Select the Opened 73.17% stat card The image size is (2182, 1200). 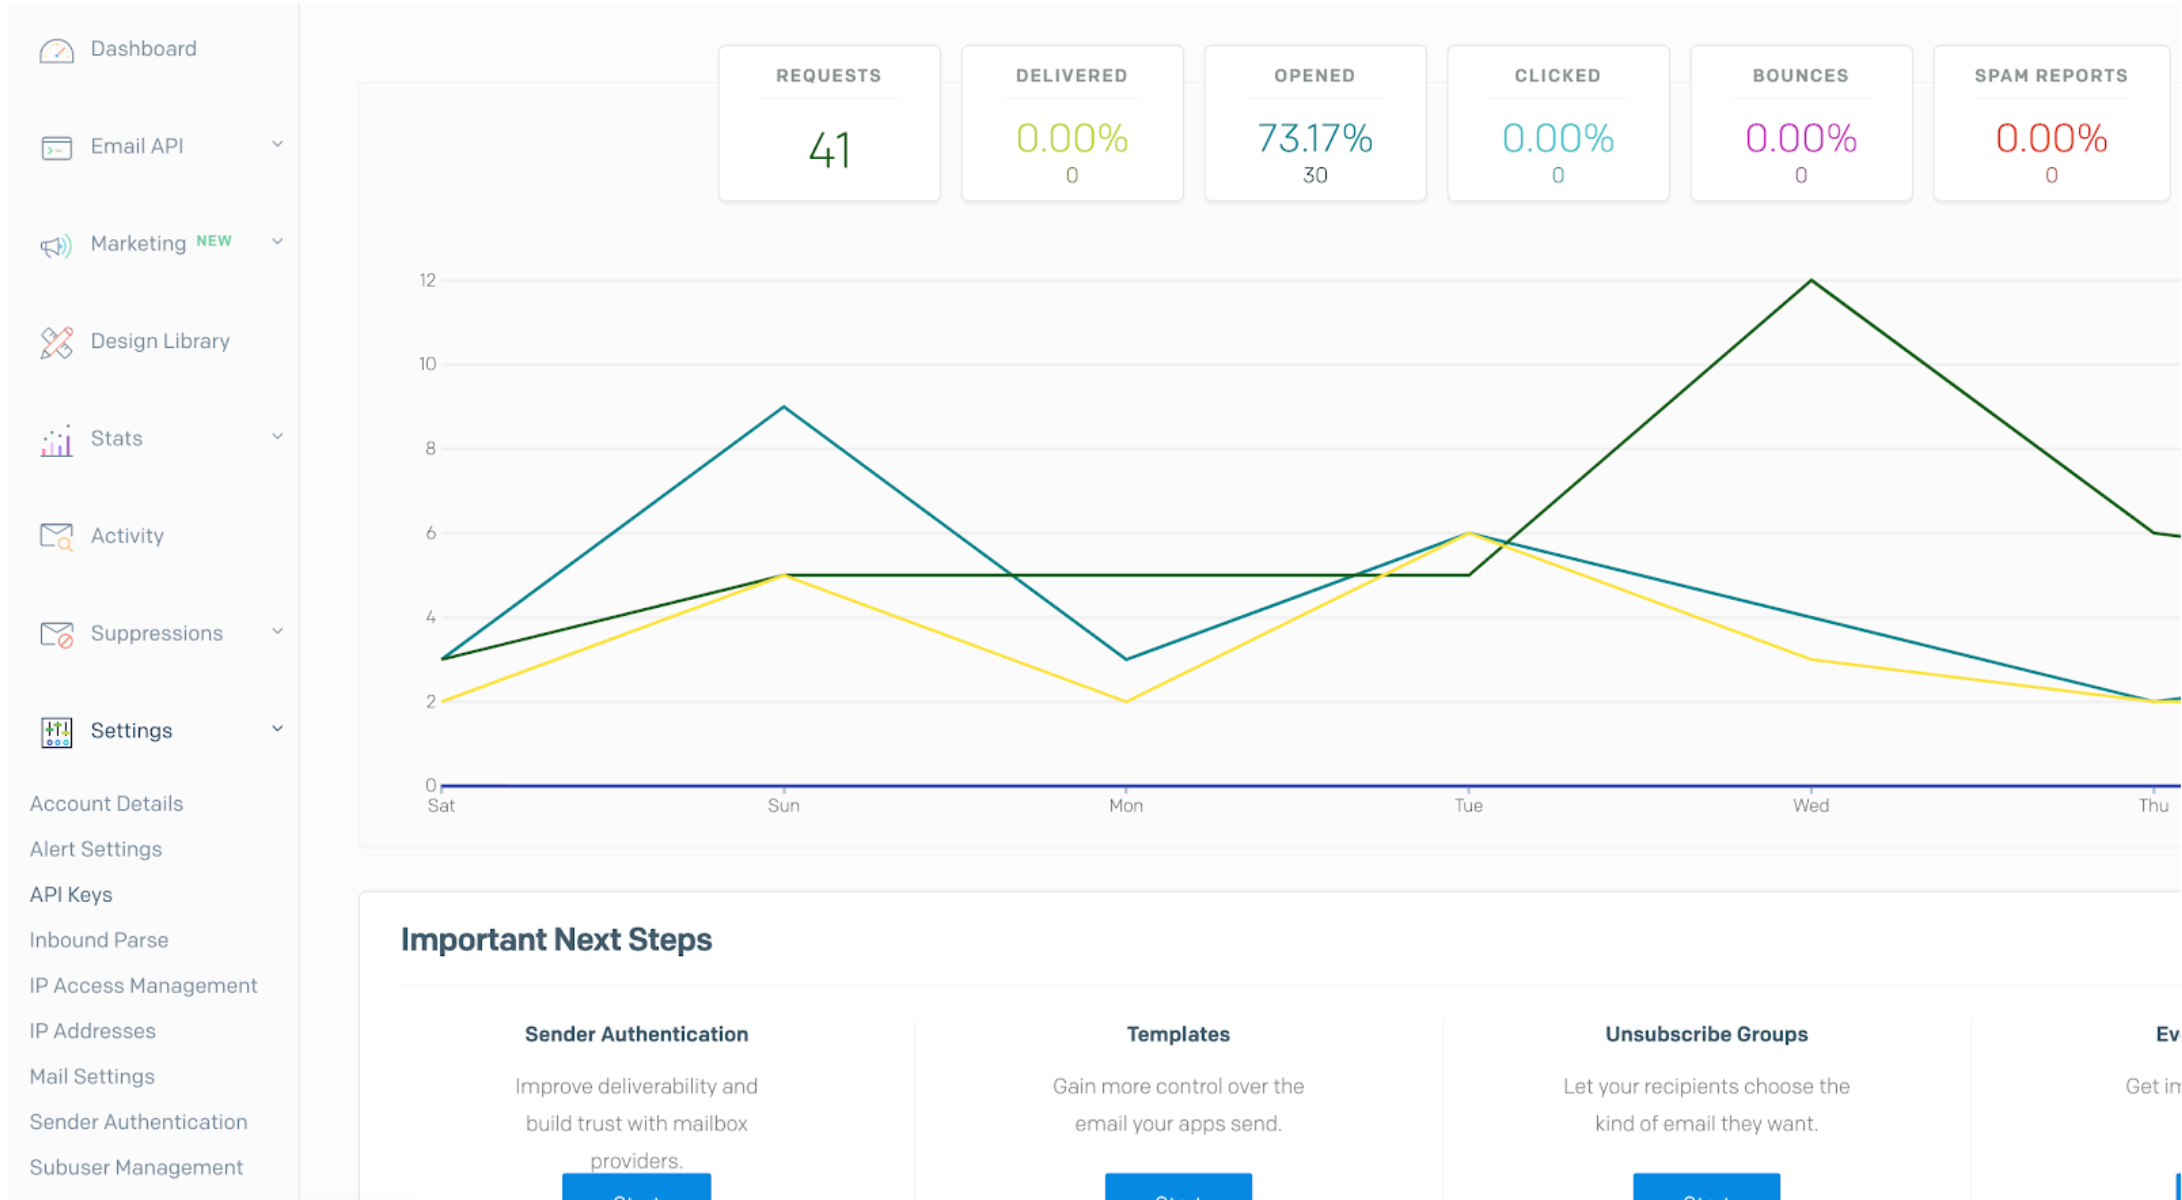(x=1314, y=124)
